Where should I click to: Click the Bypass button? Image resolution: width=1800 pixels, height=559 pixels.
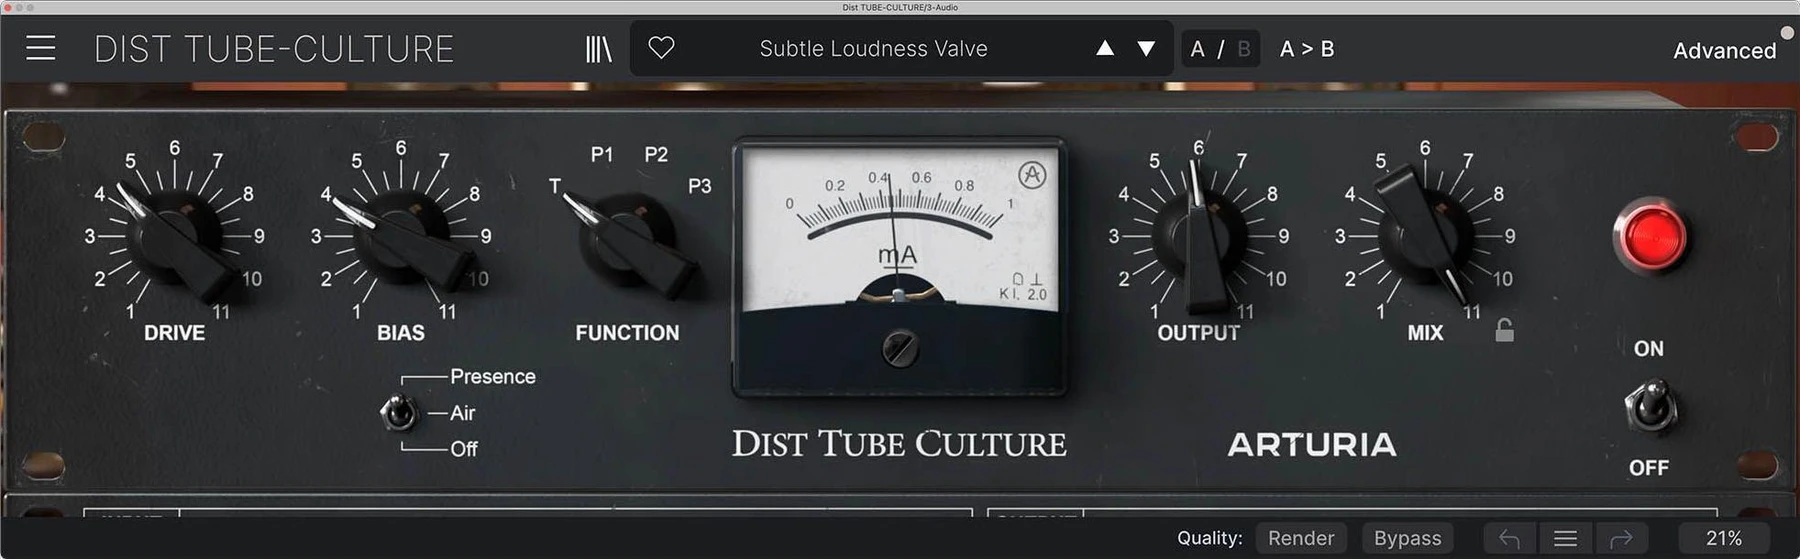coord(1407,538)
